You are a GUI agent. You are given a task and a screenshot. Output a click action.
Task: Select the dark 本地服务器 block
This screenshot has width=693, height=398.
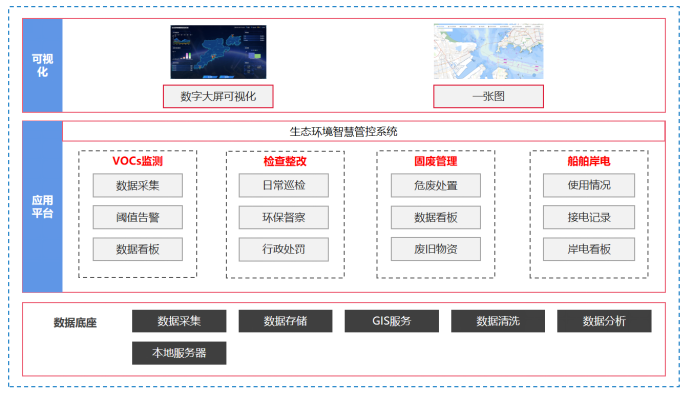coord(179,353)
